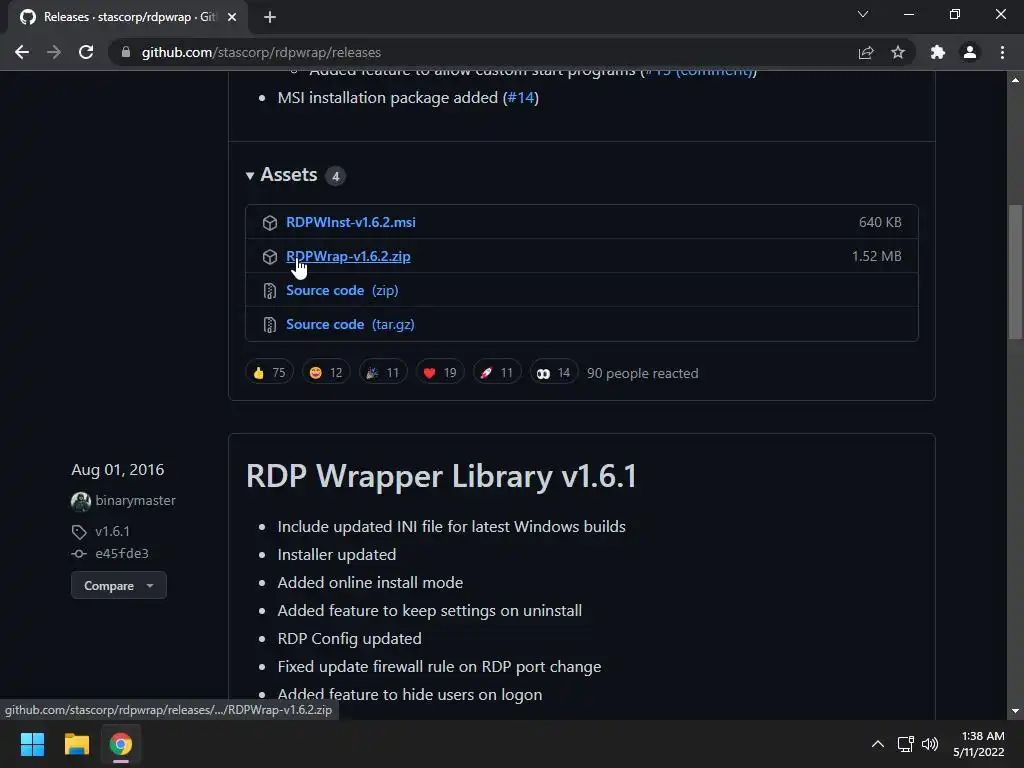This screenshot has height=768, width=1024.
Task: Open a new browser tab
Action: pos(270,17)
